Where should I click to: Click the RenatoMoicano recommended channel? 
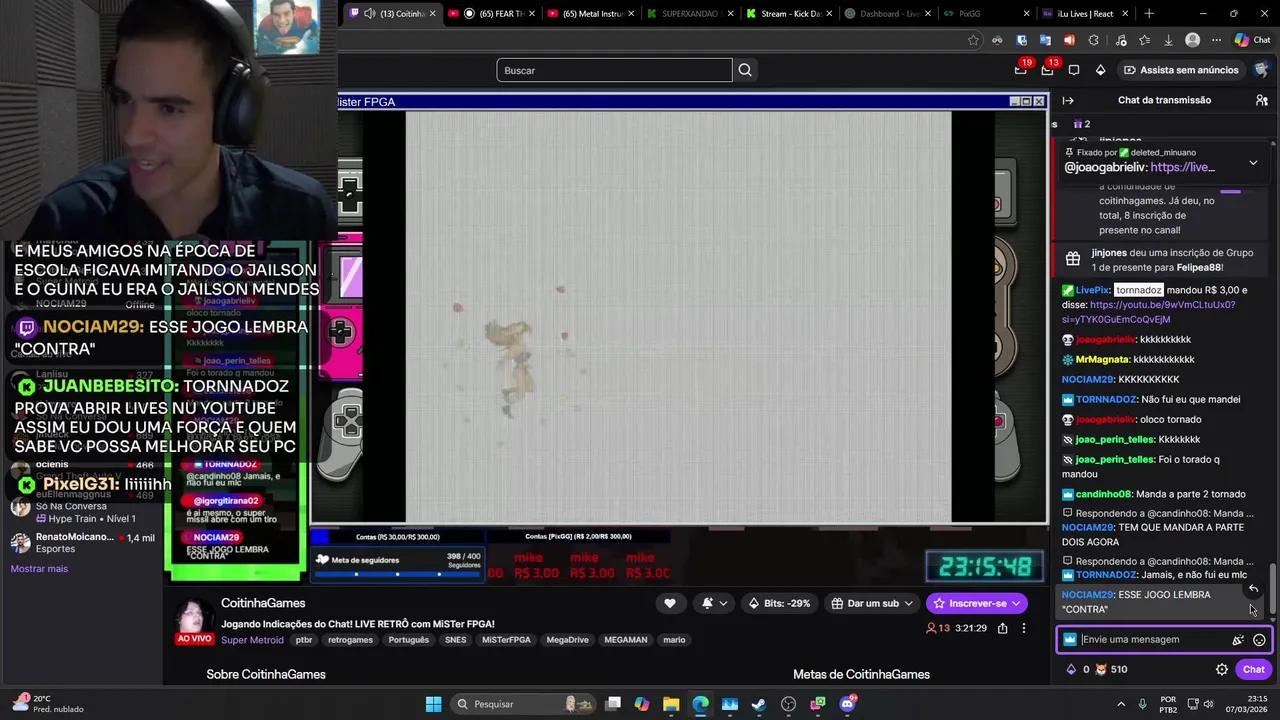point(82,543)
